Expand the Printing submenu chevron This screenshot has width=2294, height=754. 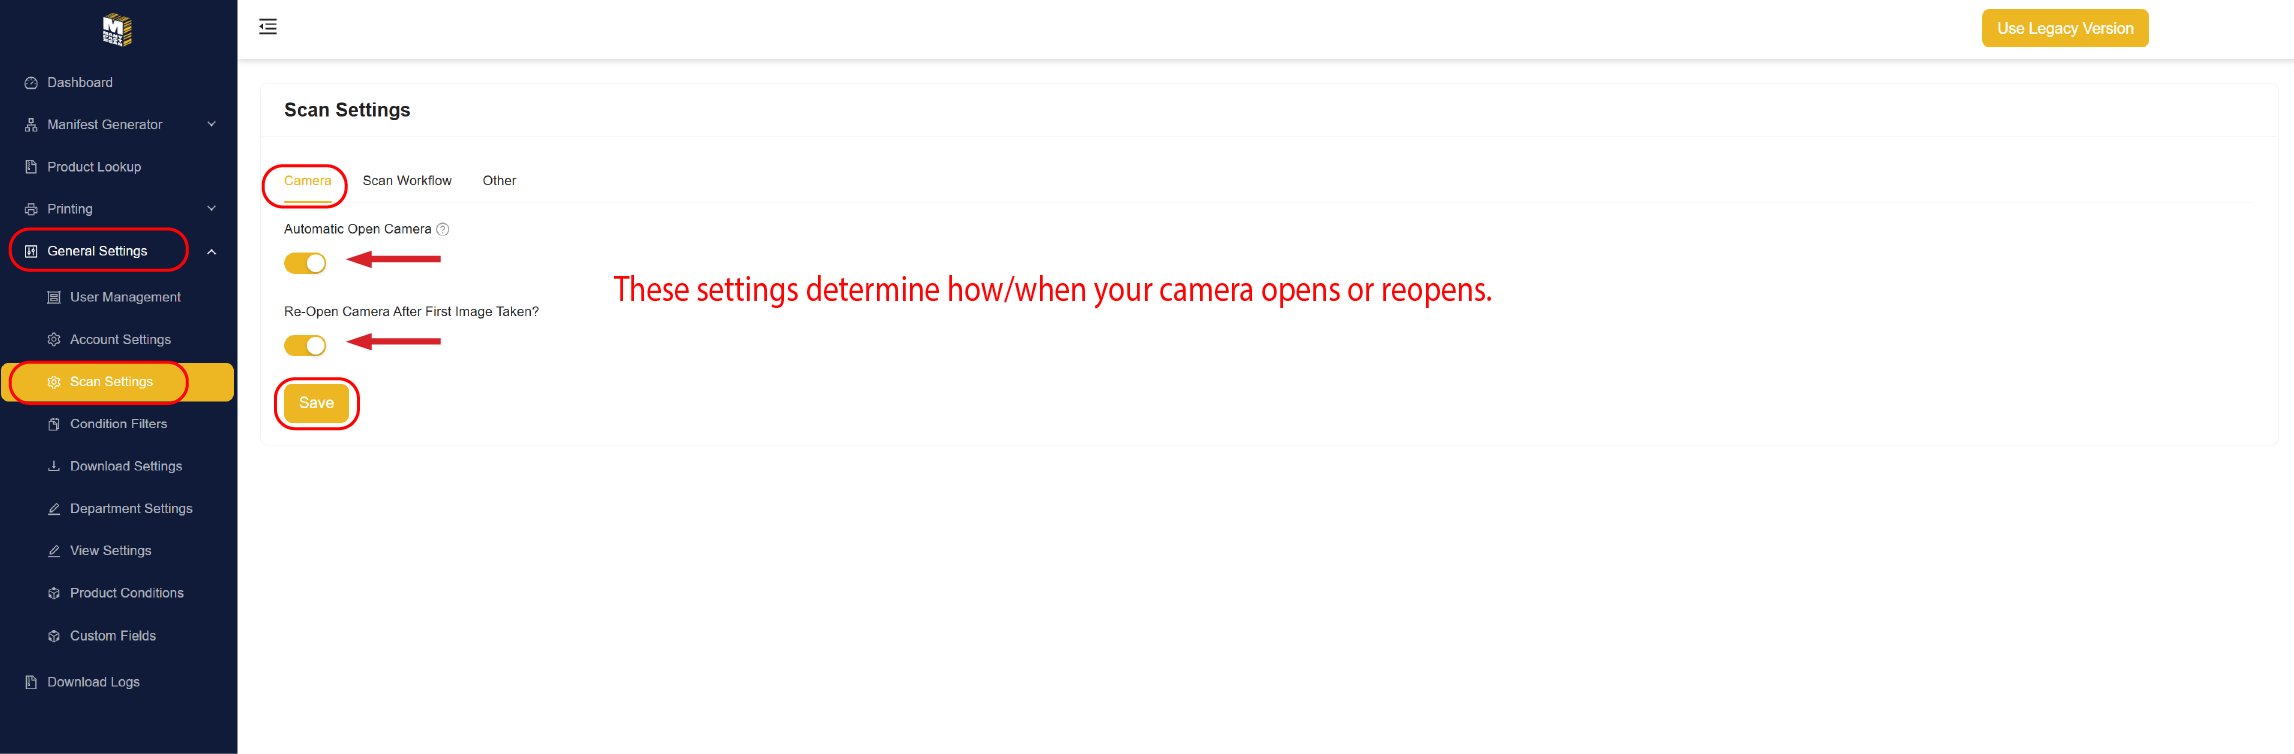coord(211,208)
